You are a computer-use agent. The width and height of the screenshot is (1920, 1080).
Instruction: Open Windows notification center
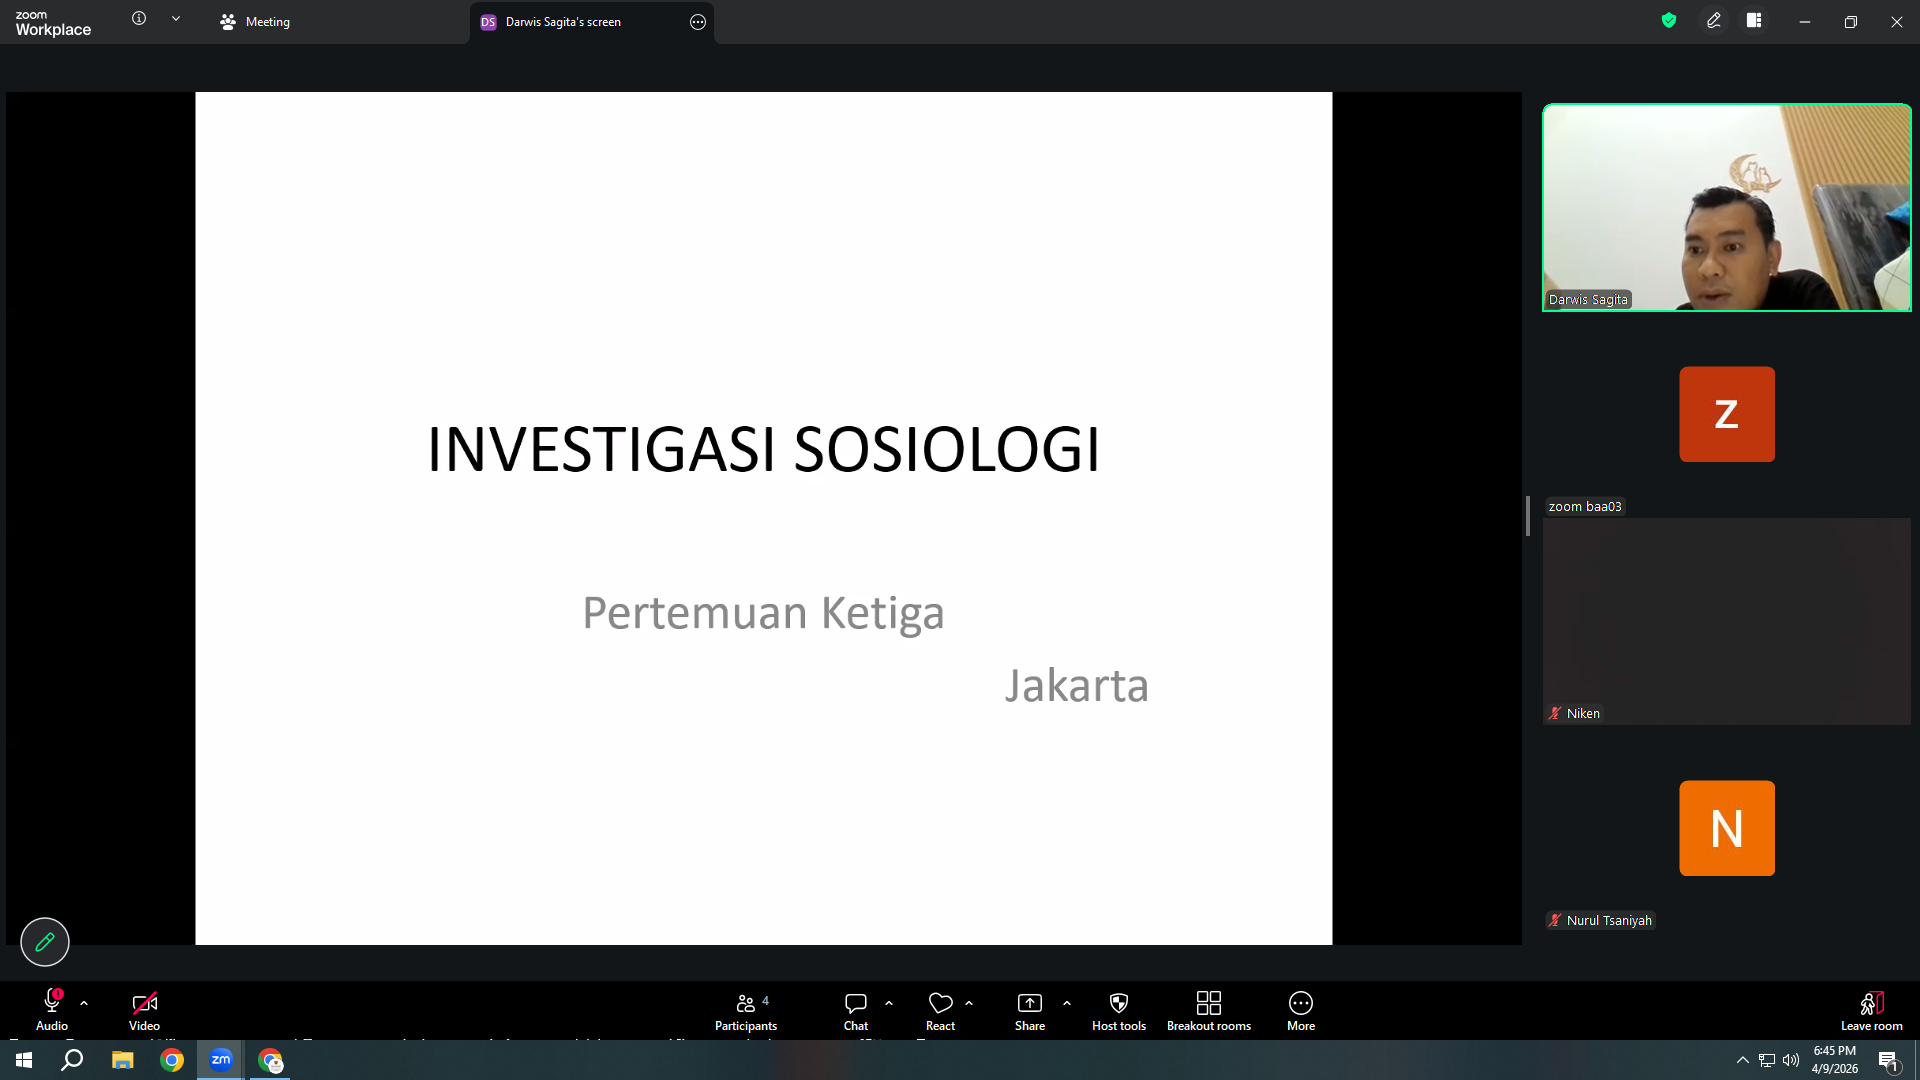(x=1888, y=1060)
